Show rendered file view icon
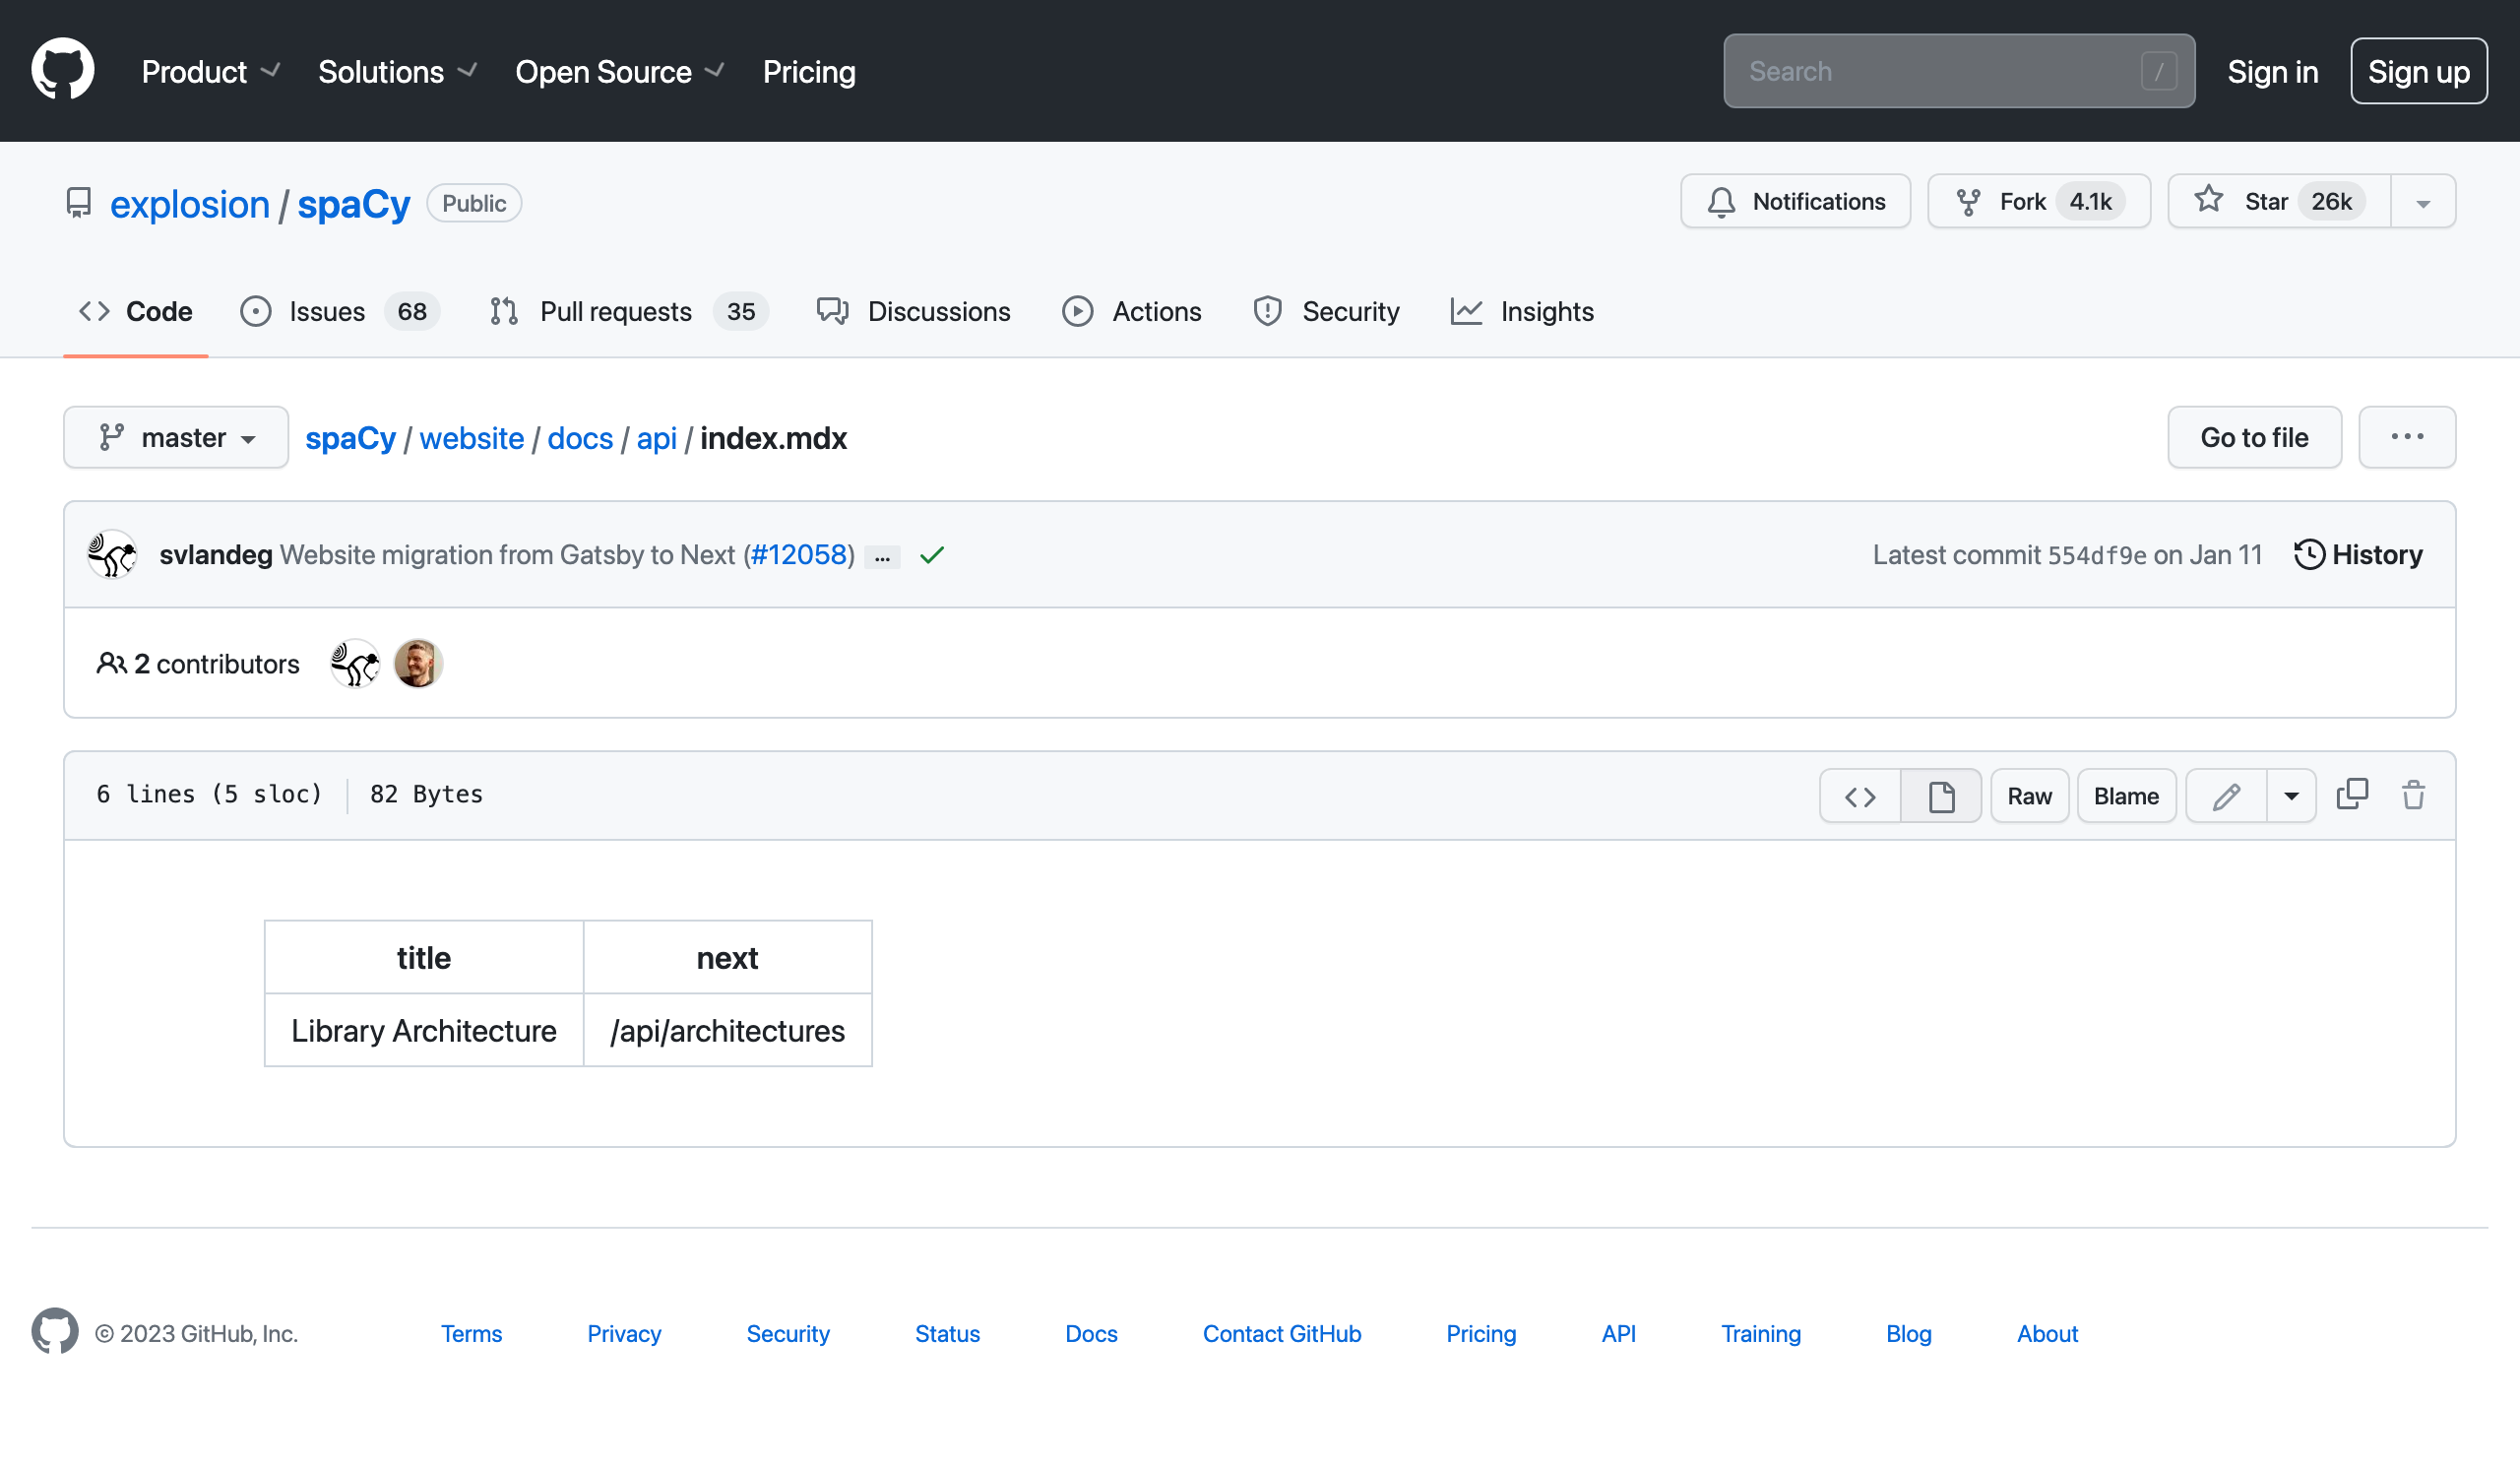The height and width of the screenshot is (1467, 2520). coord(1941,796)
